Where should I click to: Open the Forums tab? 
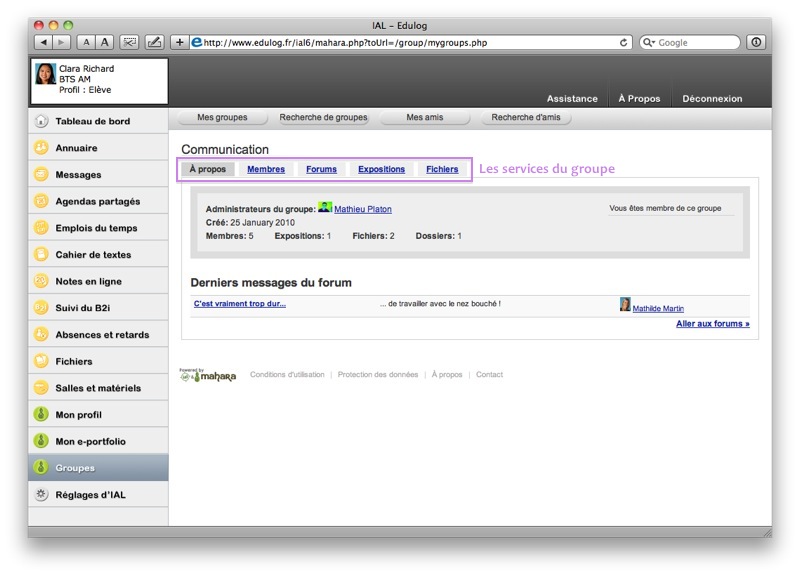pos(321,170)
